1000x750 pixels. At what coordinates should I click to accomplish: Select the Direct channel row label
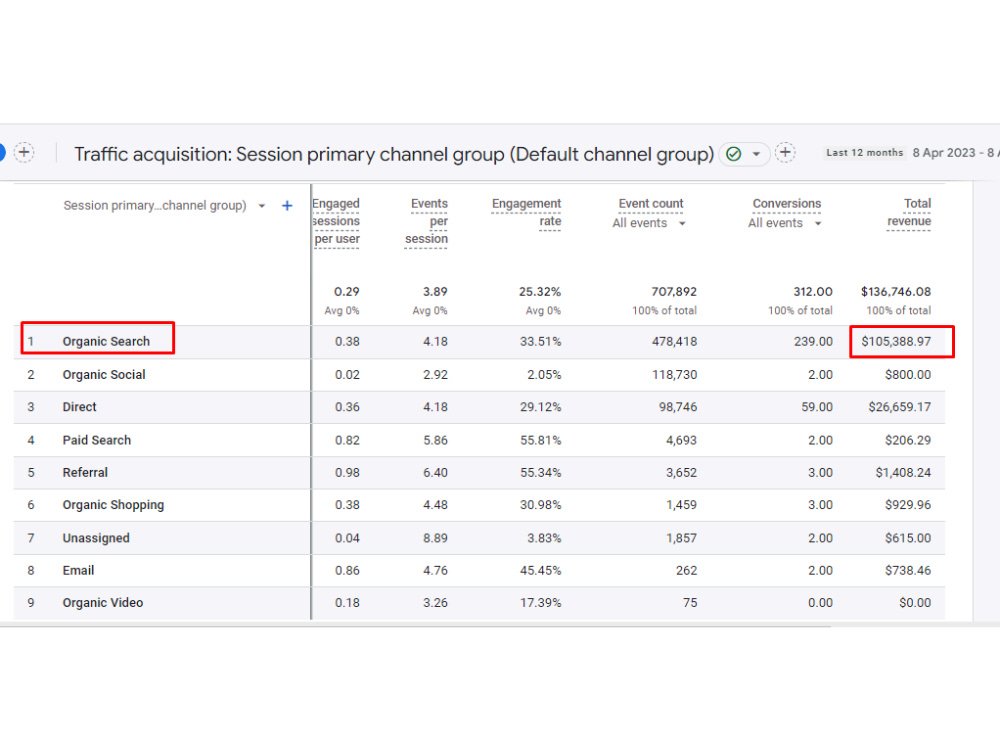coord(79,407)
